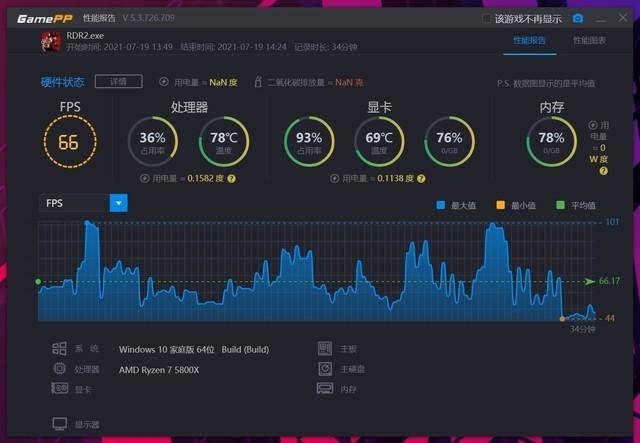Click the FPS 66 gauge

70,142
